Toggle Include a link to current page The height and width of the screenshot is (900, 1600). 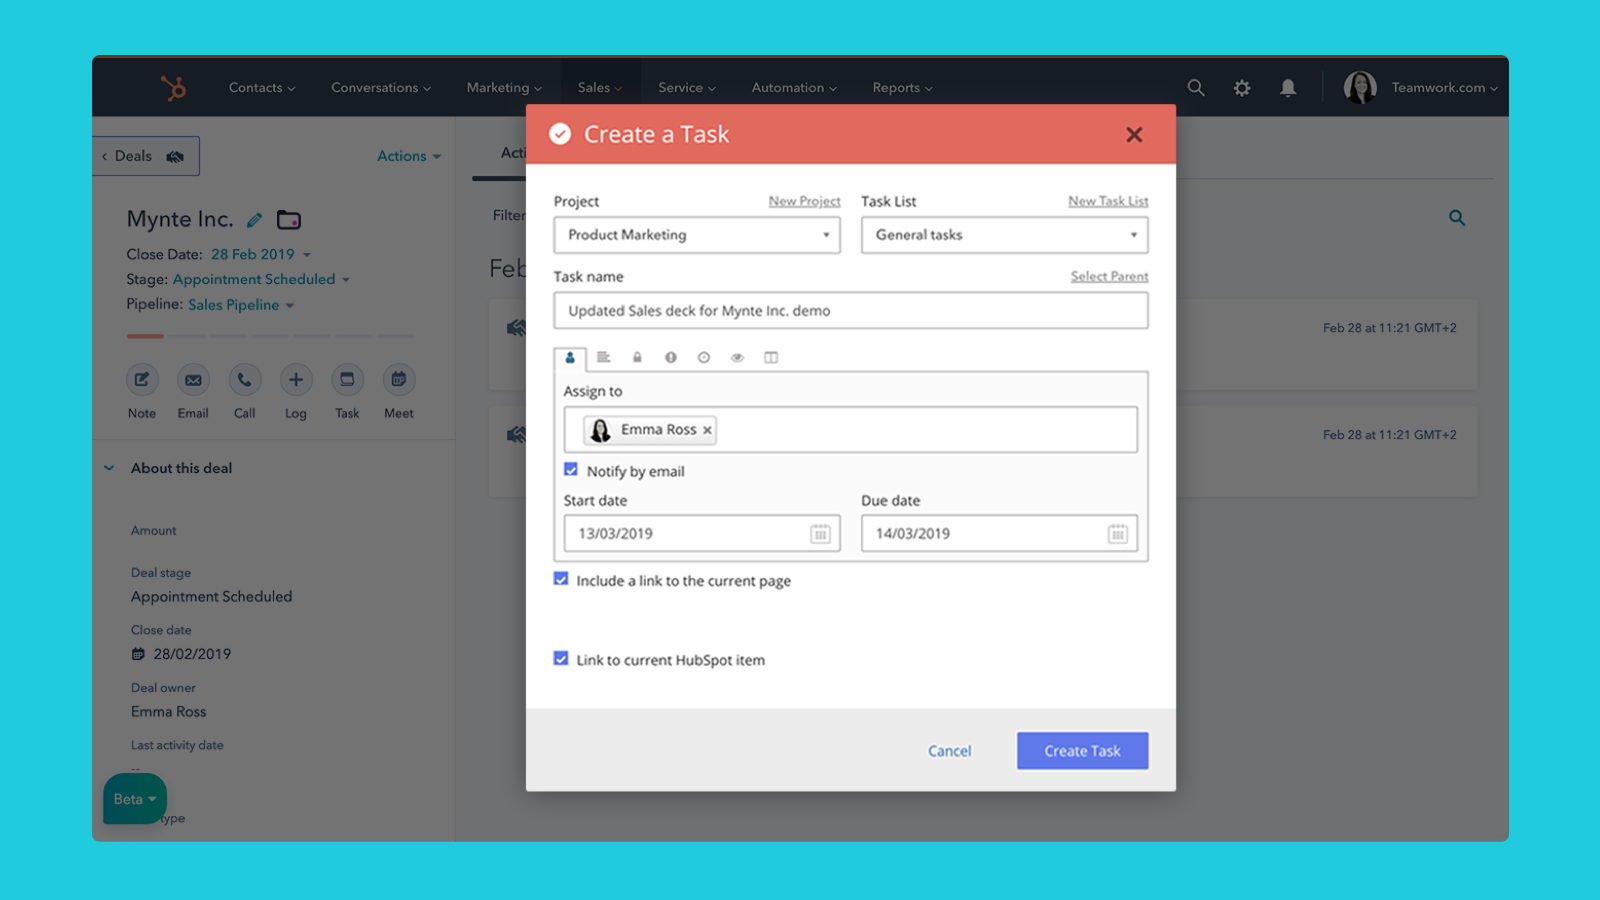(x=561, y=579)
